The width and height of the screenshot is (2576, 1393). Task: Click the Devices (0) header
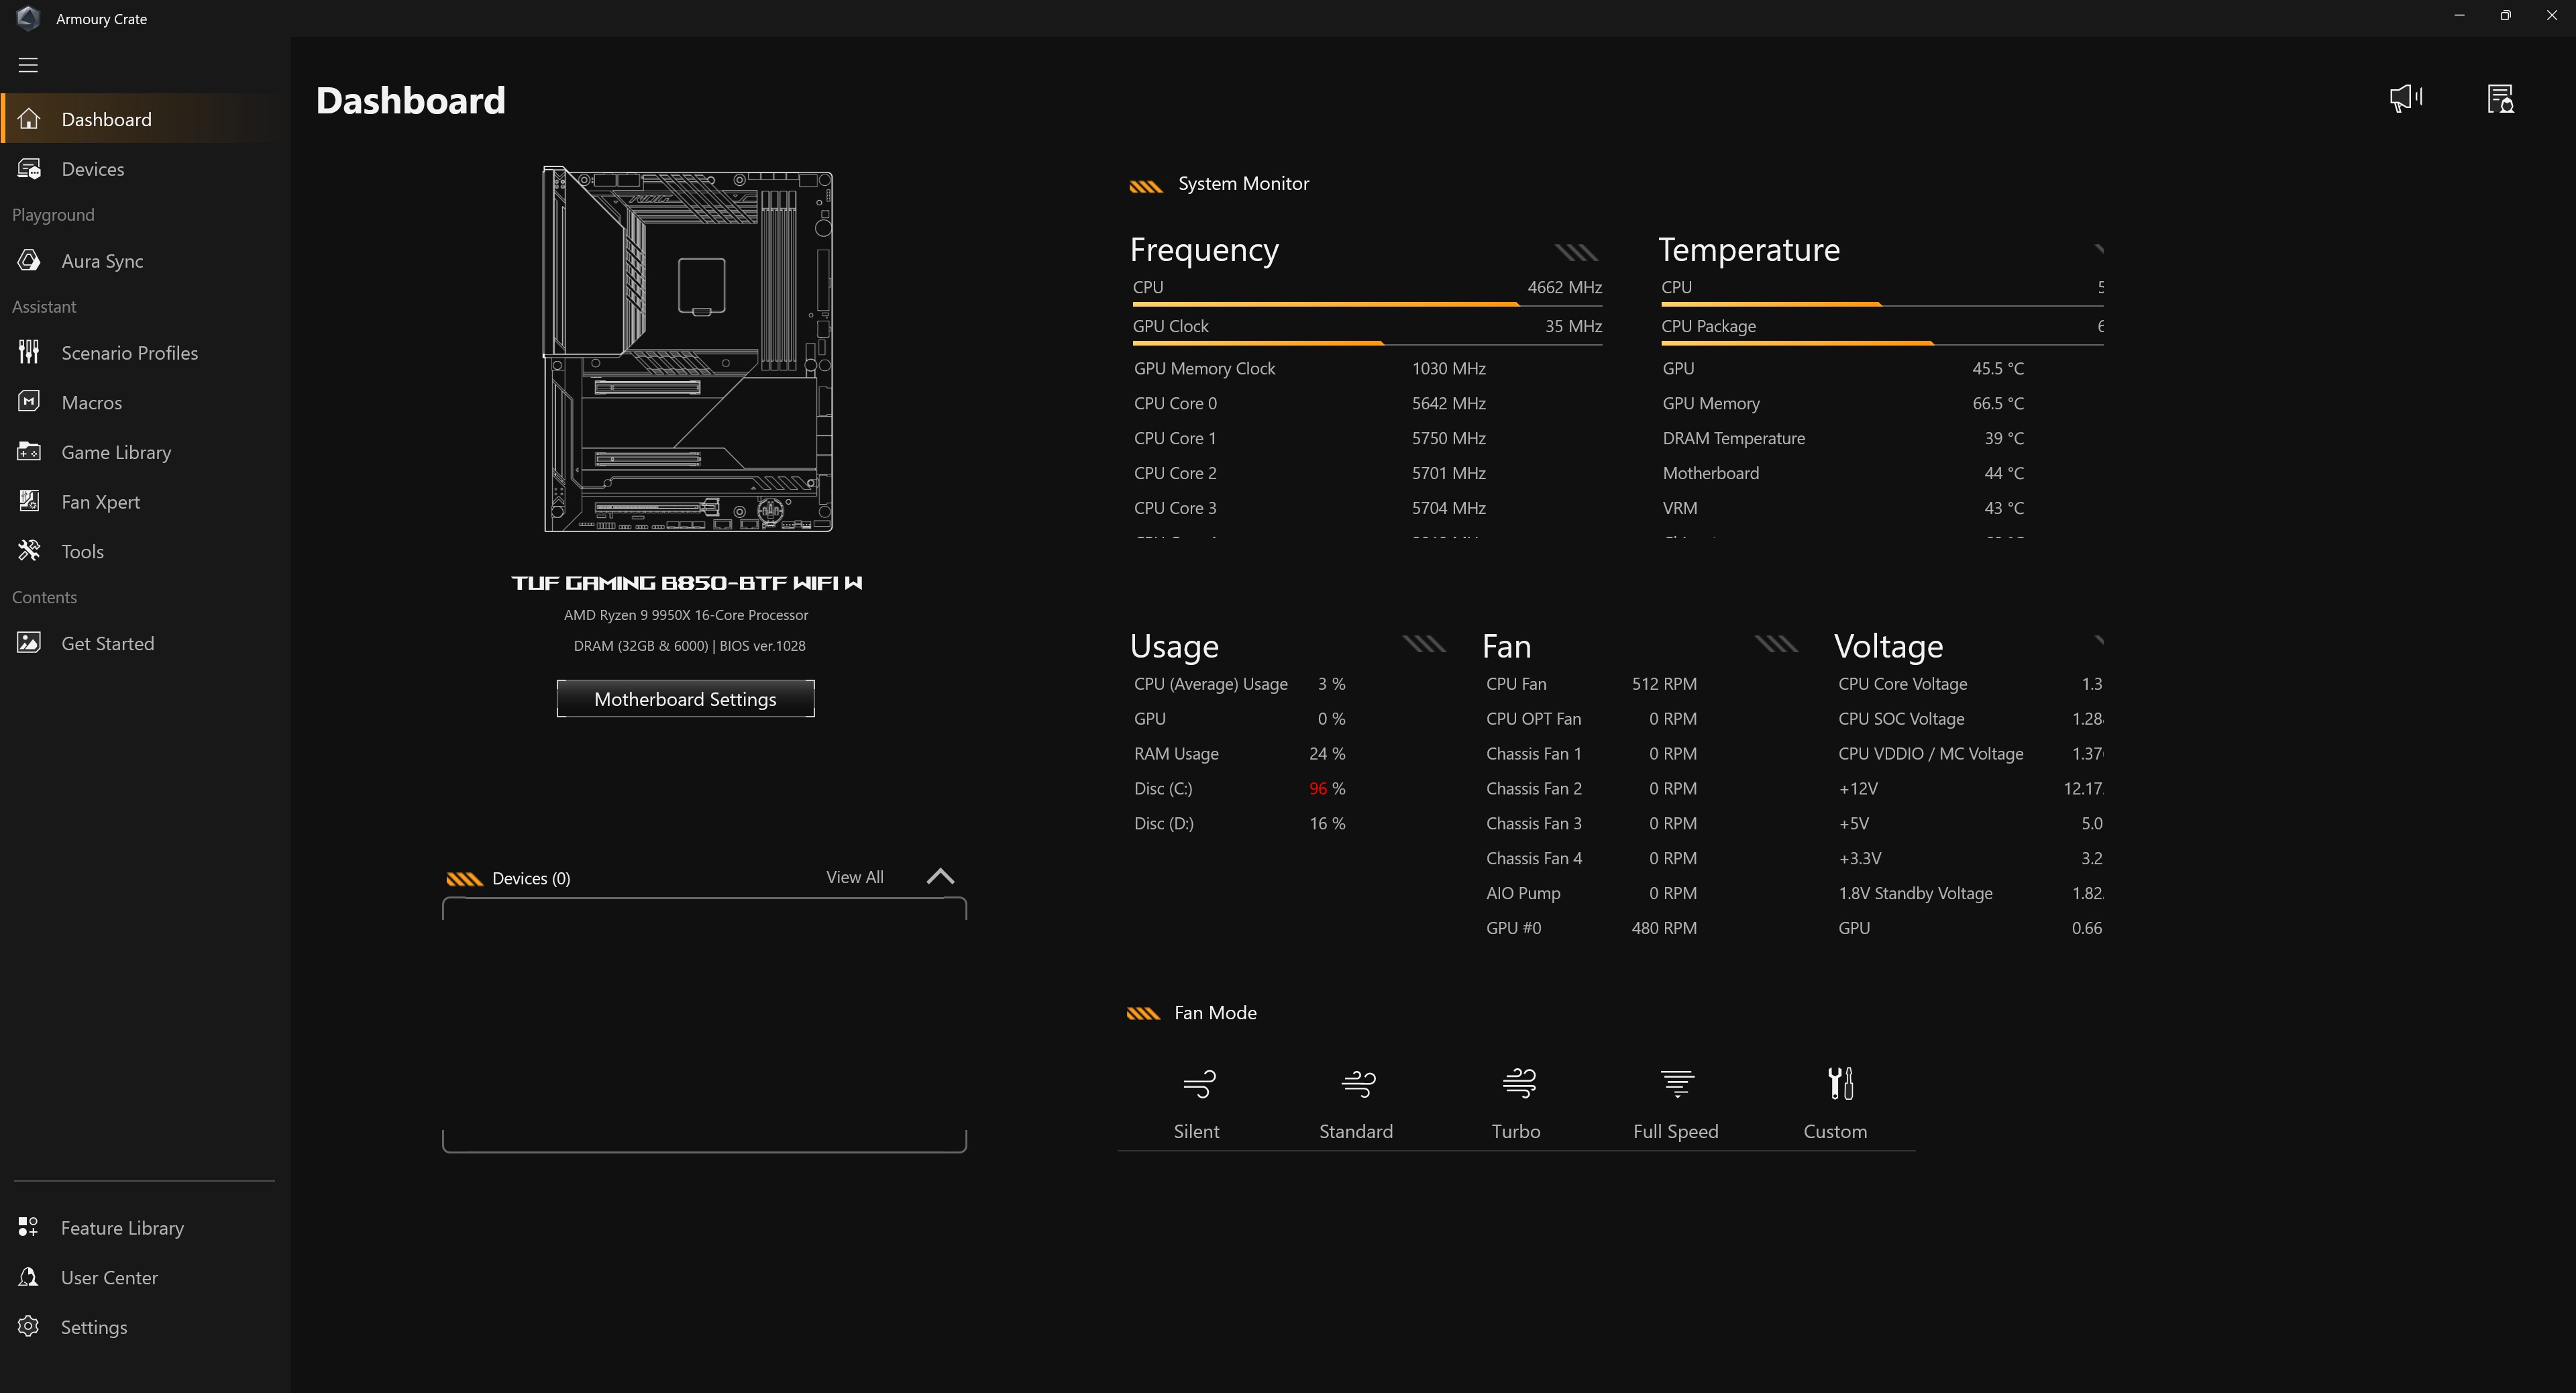[x=531, y=878]
